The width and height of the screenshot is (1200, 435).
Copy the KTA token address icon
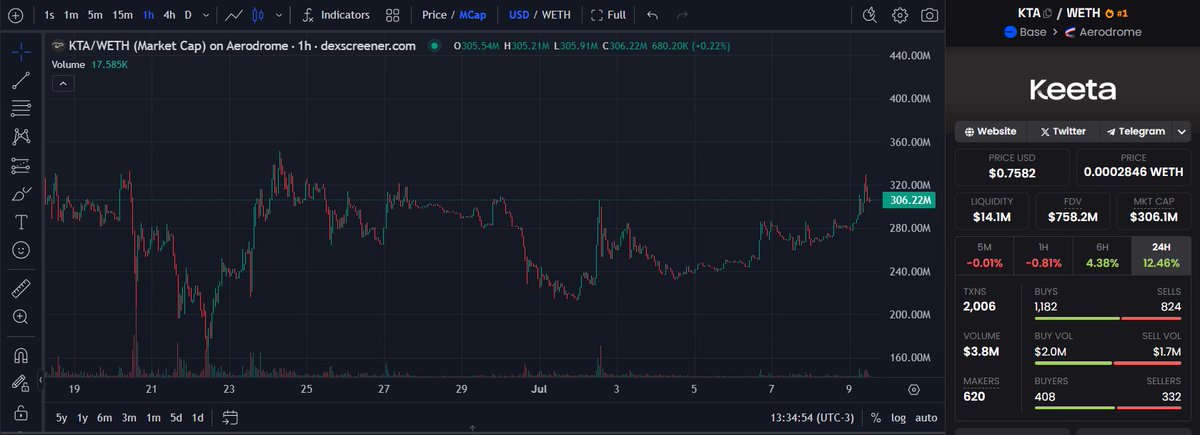(1047, 12)
